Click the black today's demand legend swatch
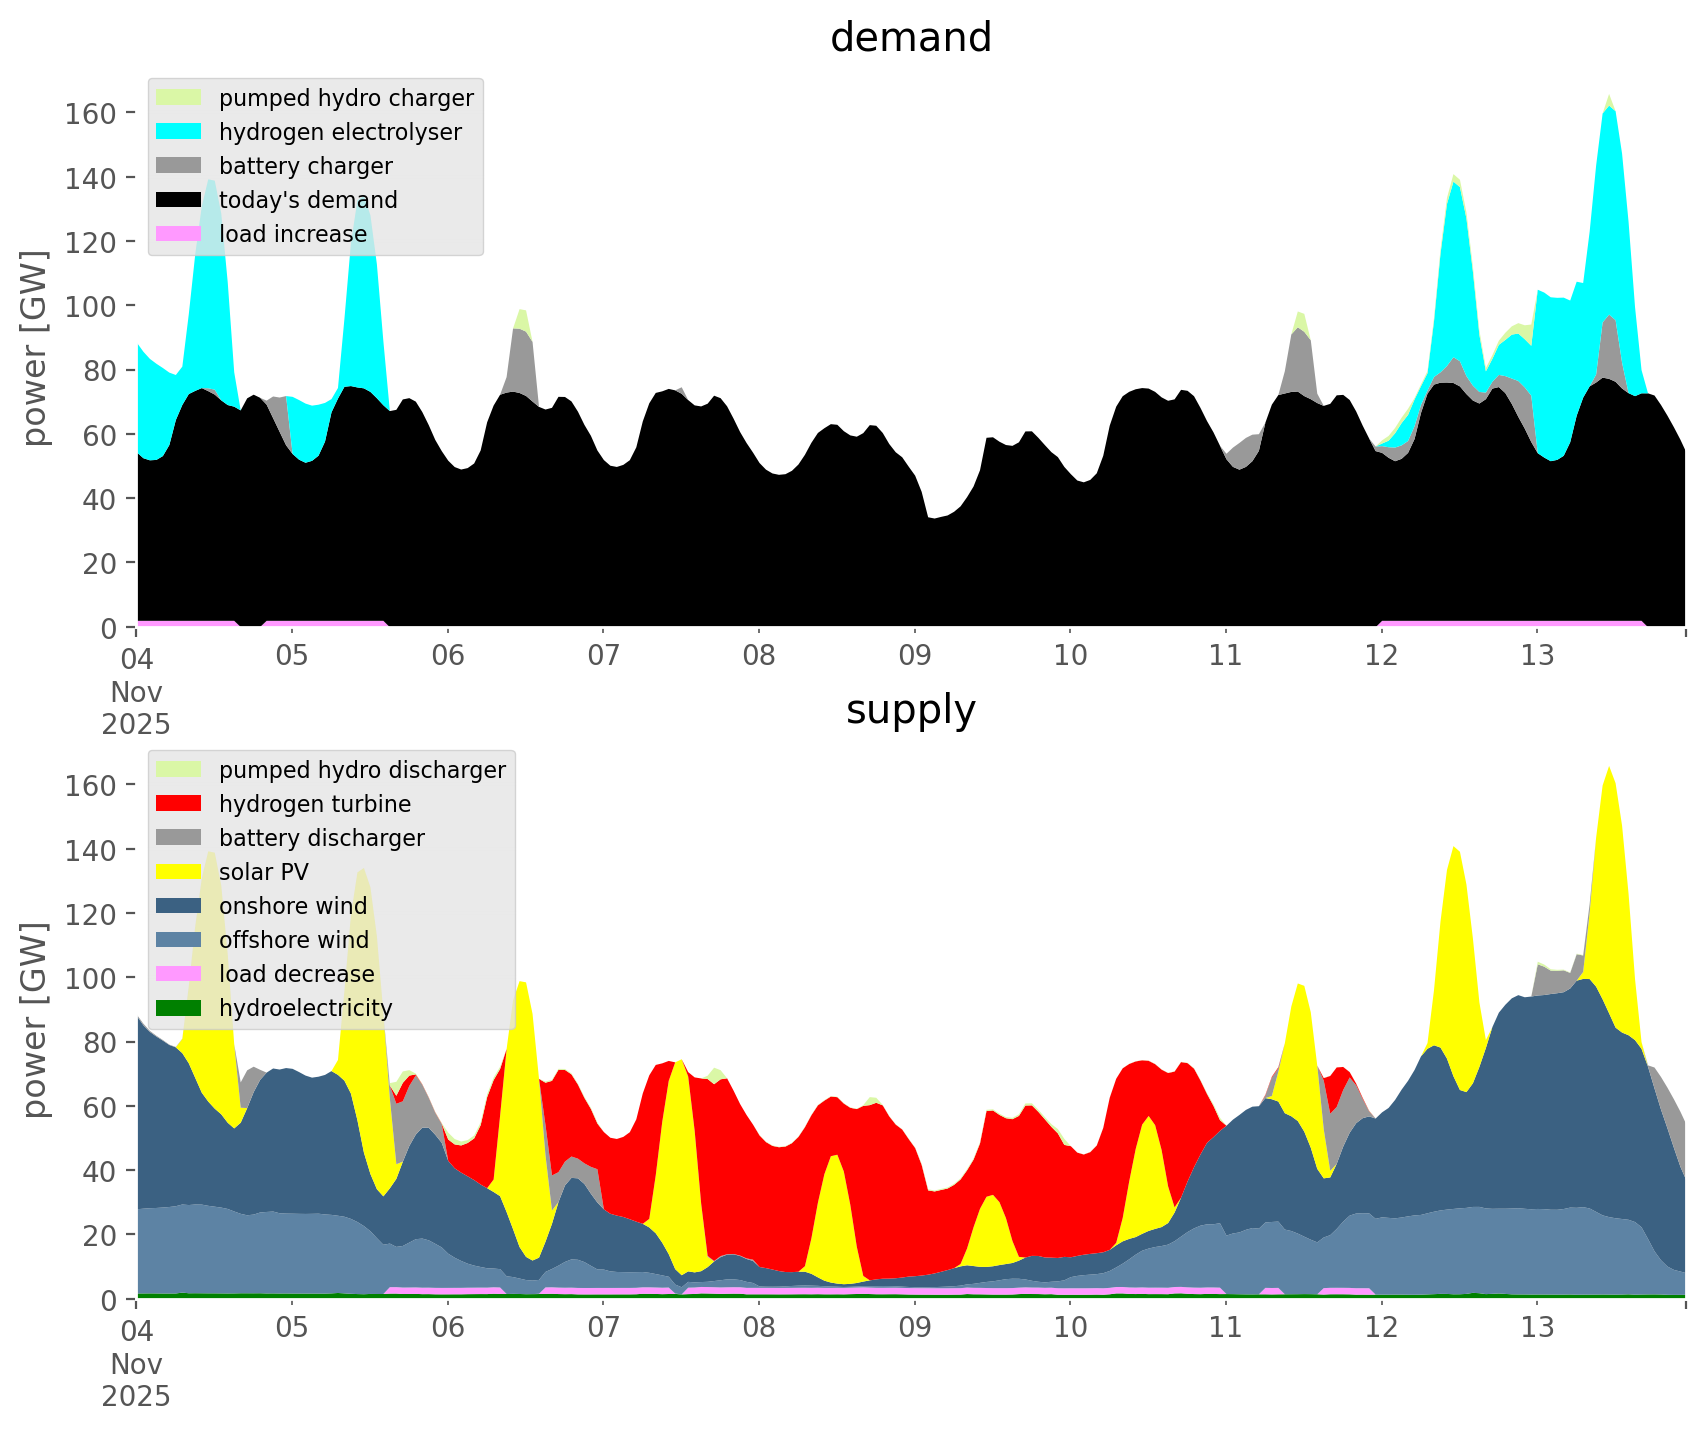This screenshot has height=1431, width=1706. (179, 200)
